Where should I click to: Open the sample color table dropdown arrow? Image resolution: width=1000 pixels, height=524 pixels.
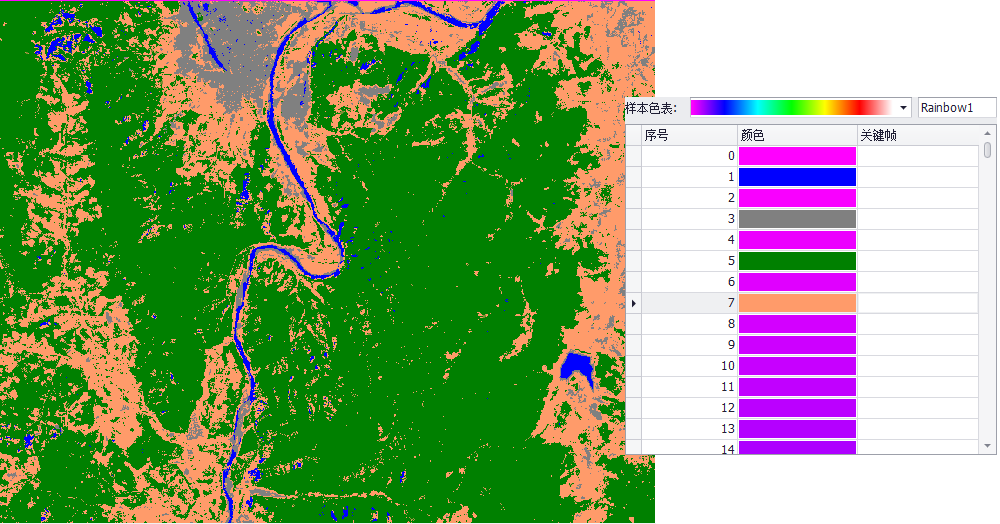(x=904, y=108)
